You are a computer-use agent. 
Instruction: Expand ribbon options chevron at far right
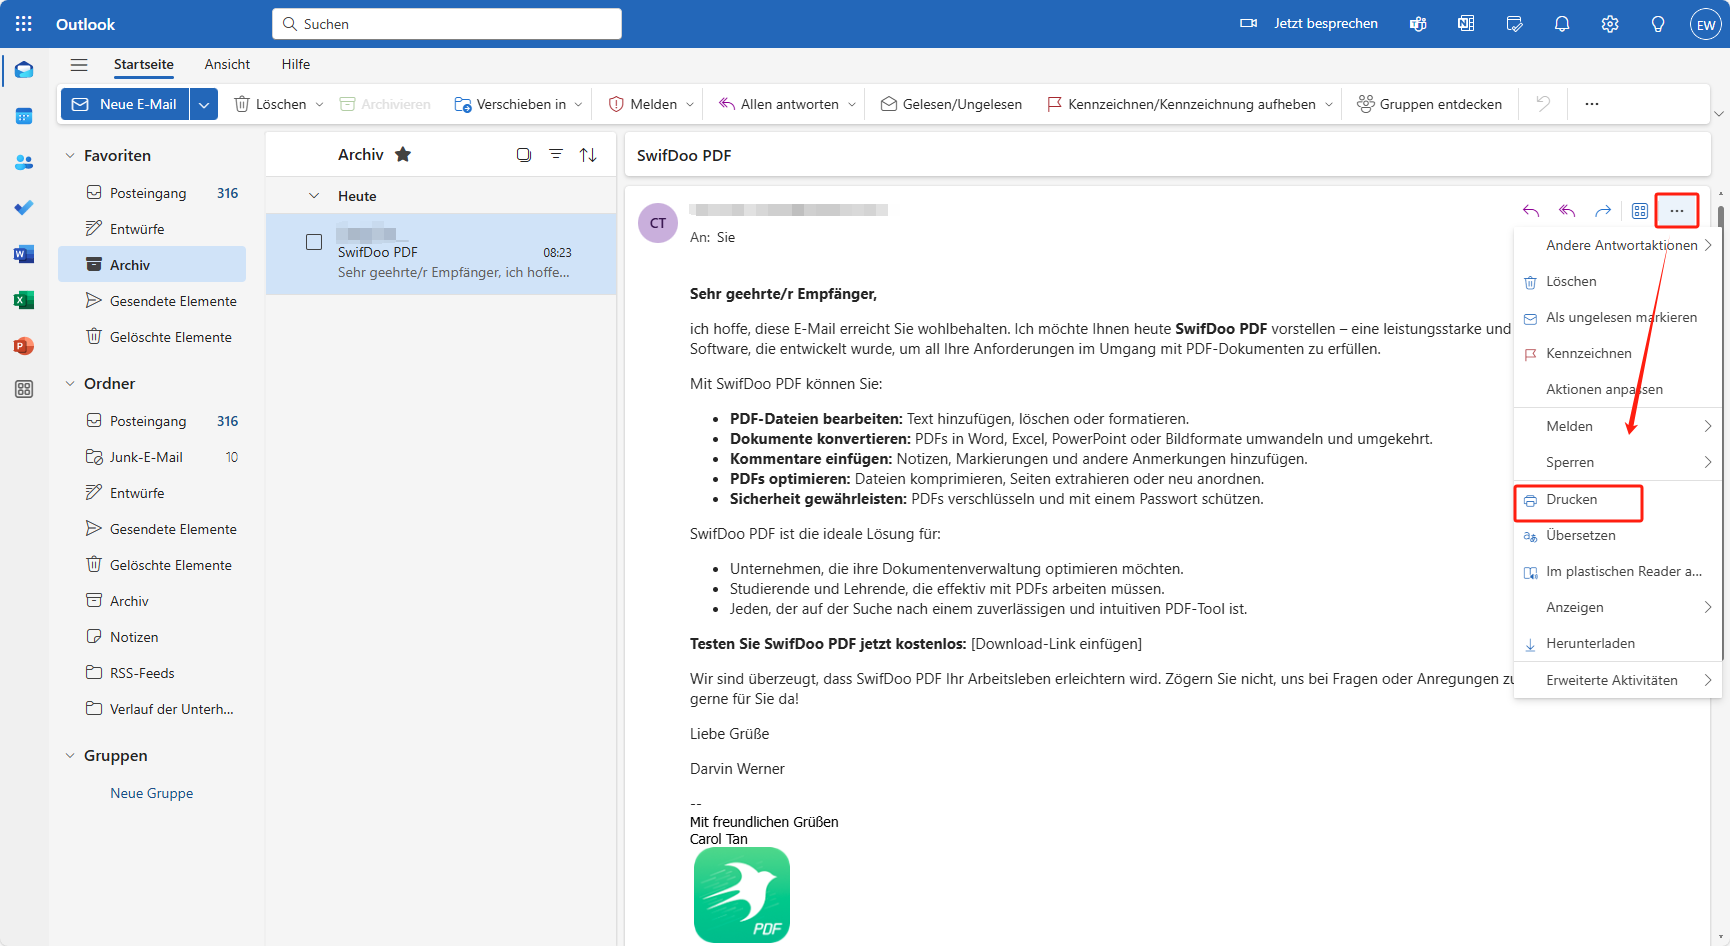click(1719, 113)
